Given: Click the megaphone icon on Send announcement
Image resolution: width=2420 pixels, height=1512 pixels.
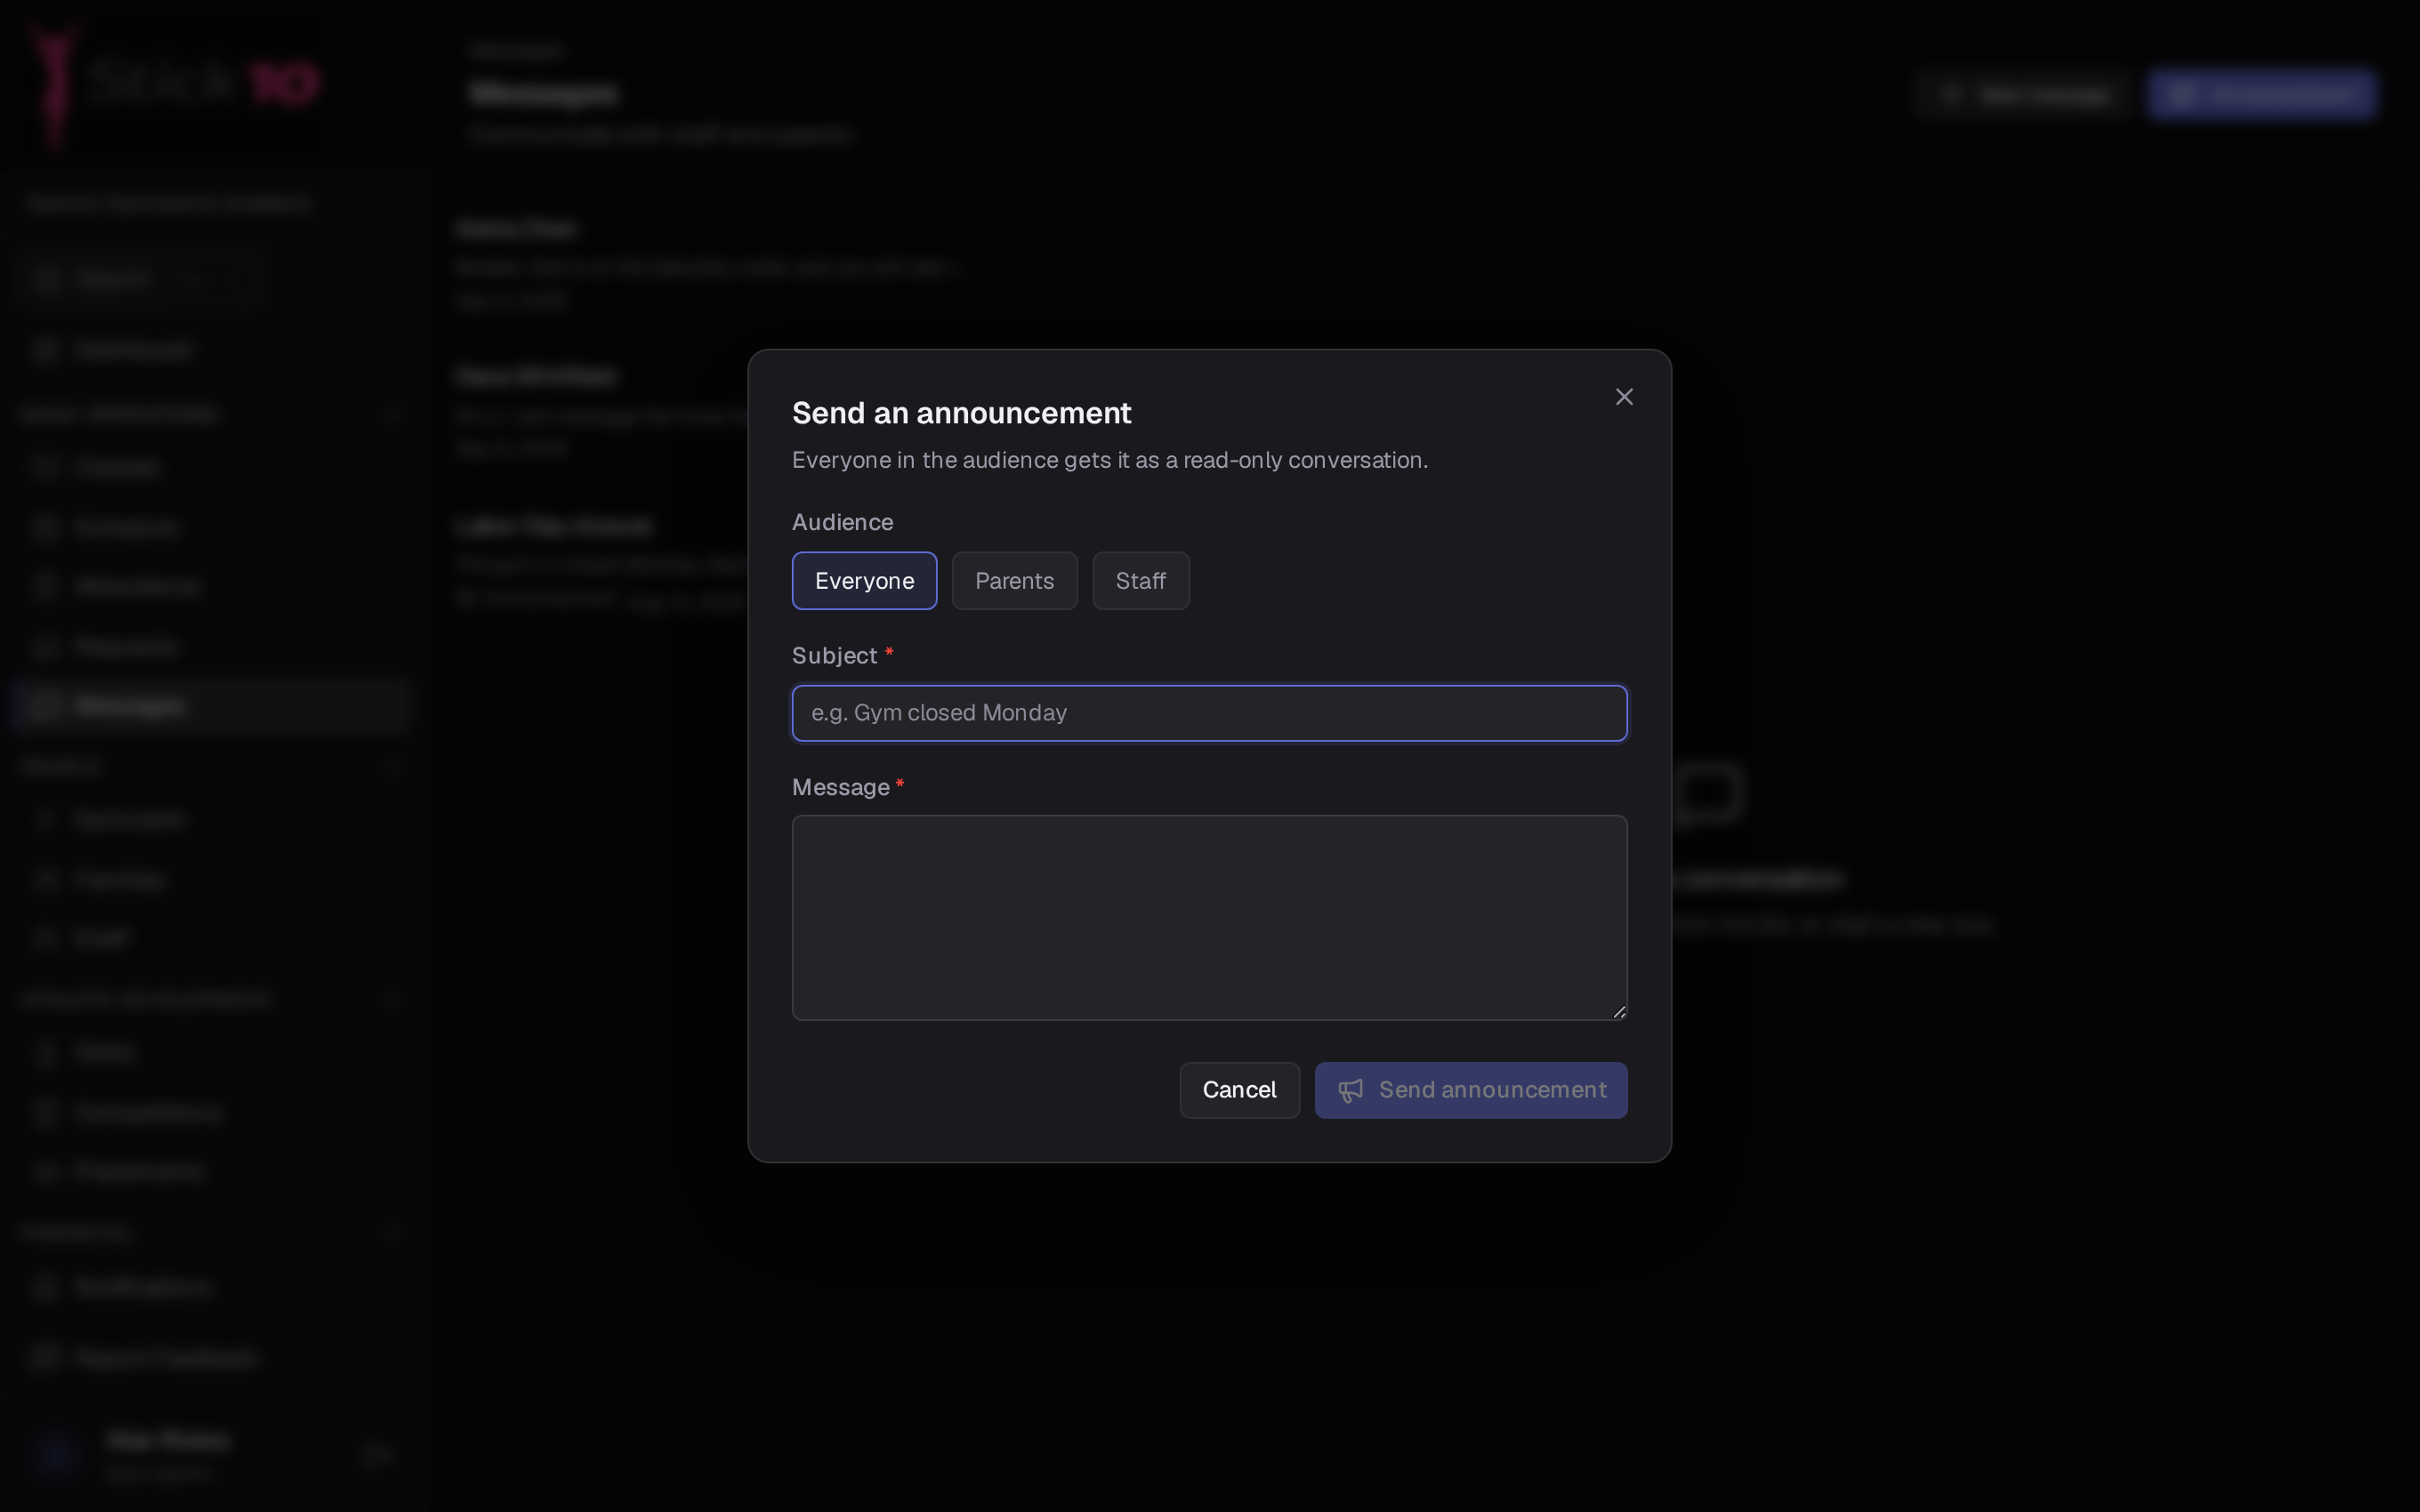Looking at the screenshot, I should pos(1350,1091).
